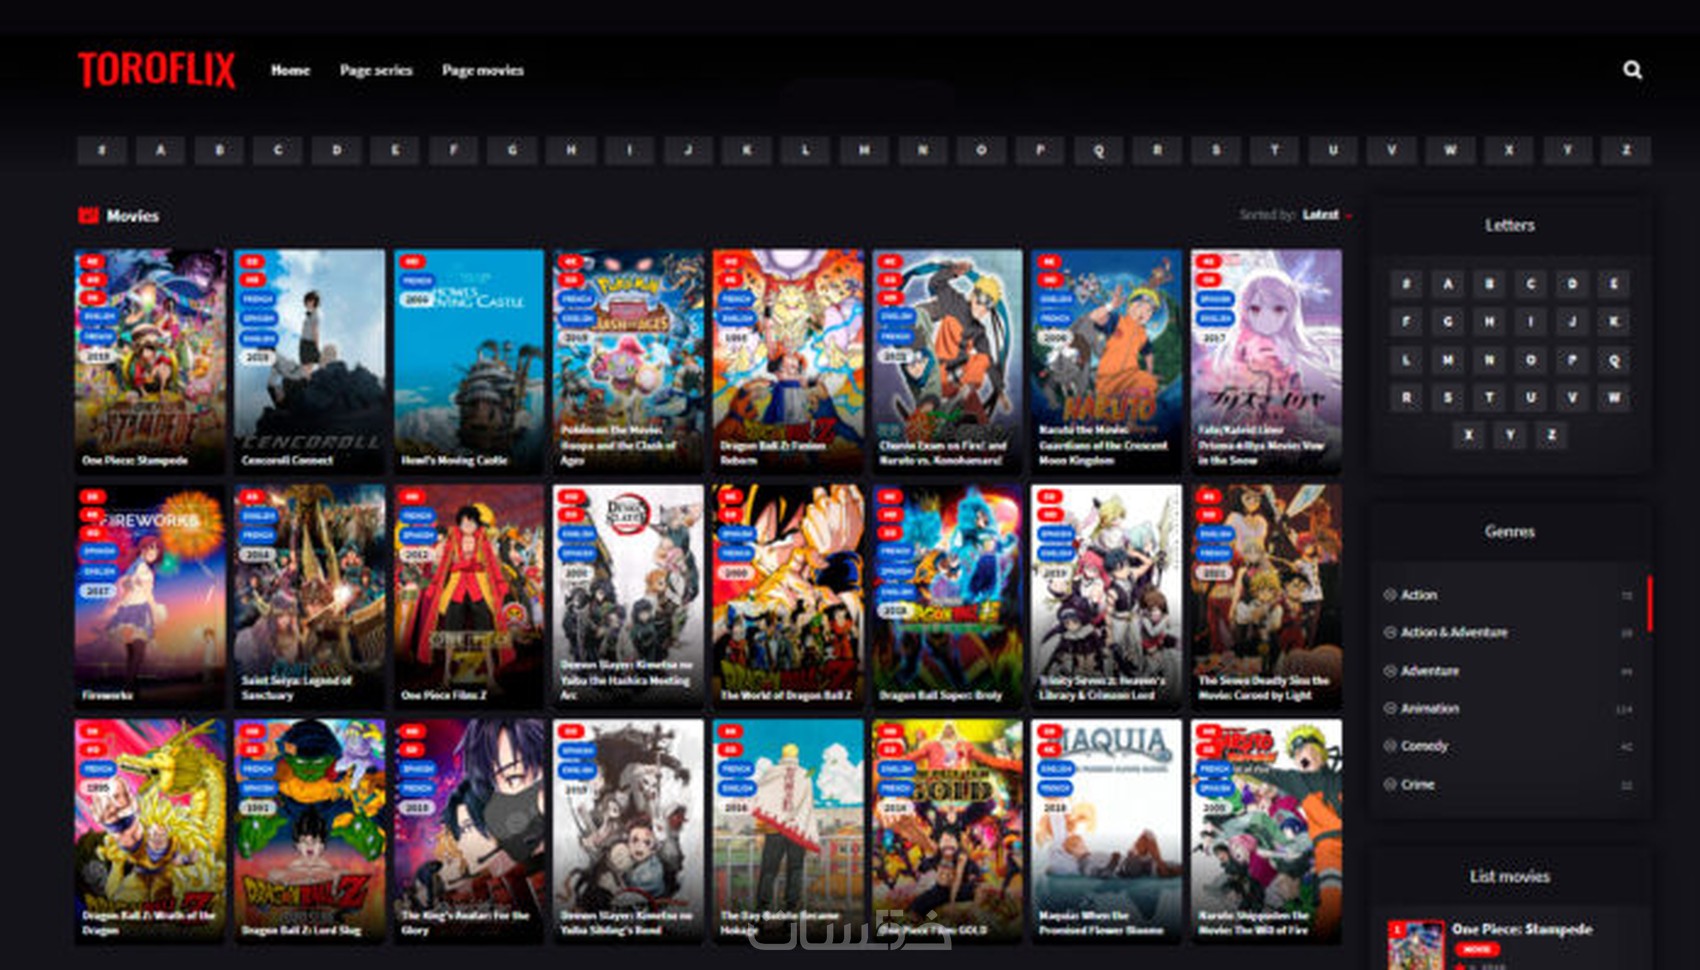Open Demon Slayer Hashira Meeting Arc poster
The height and width of the screenshot is (970, 1700).
click(628, 597)
